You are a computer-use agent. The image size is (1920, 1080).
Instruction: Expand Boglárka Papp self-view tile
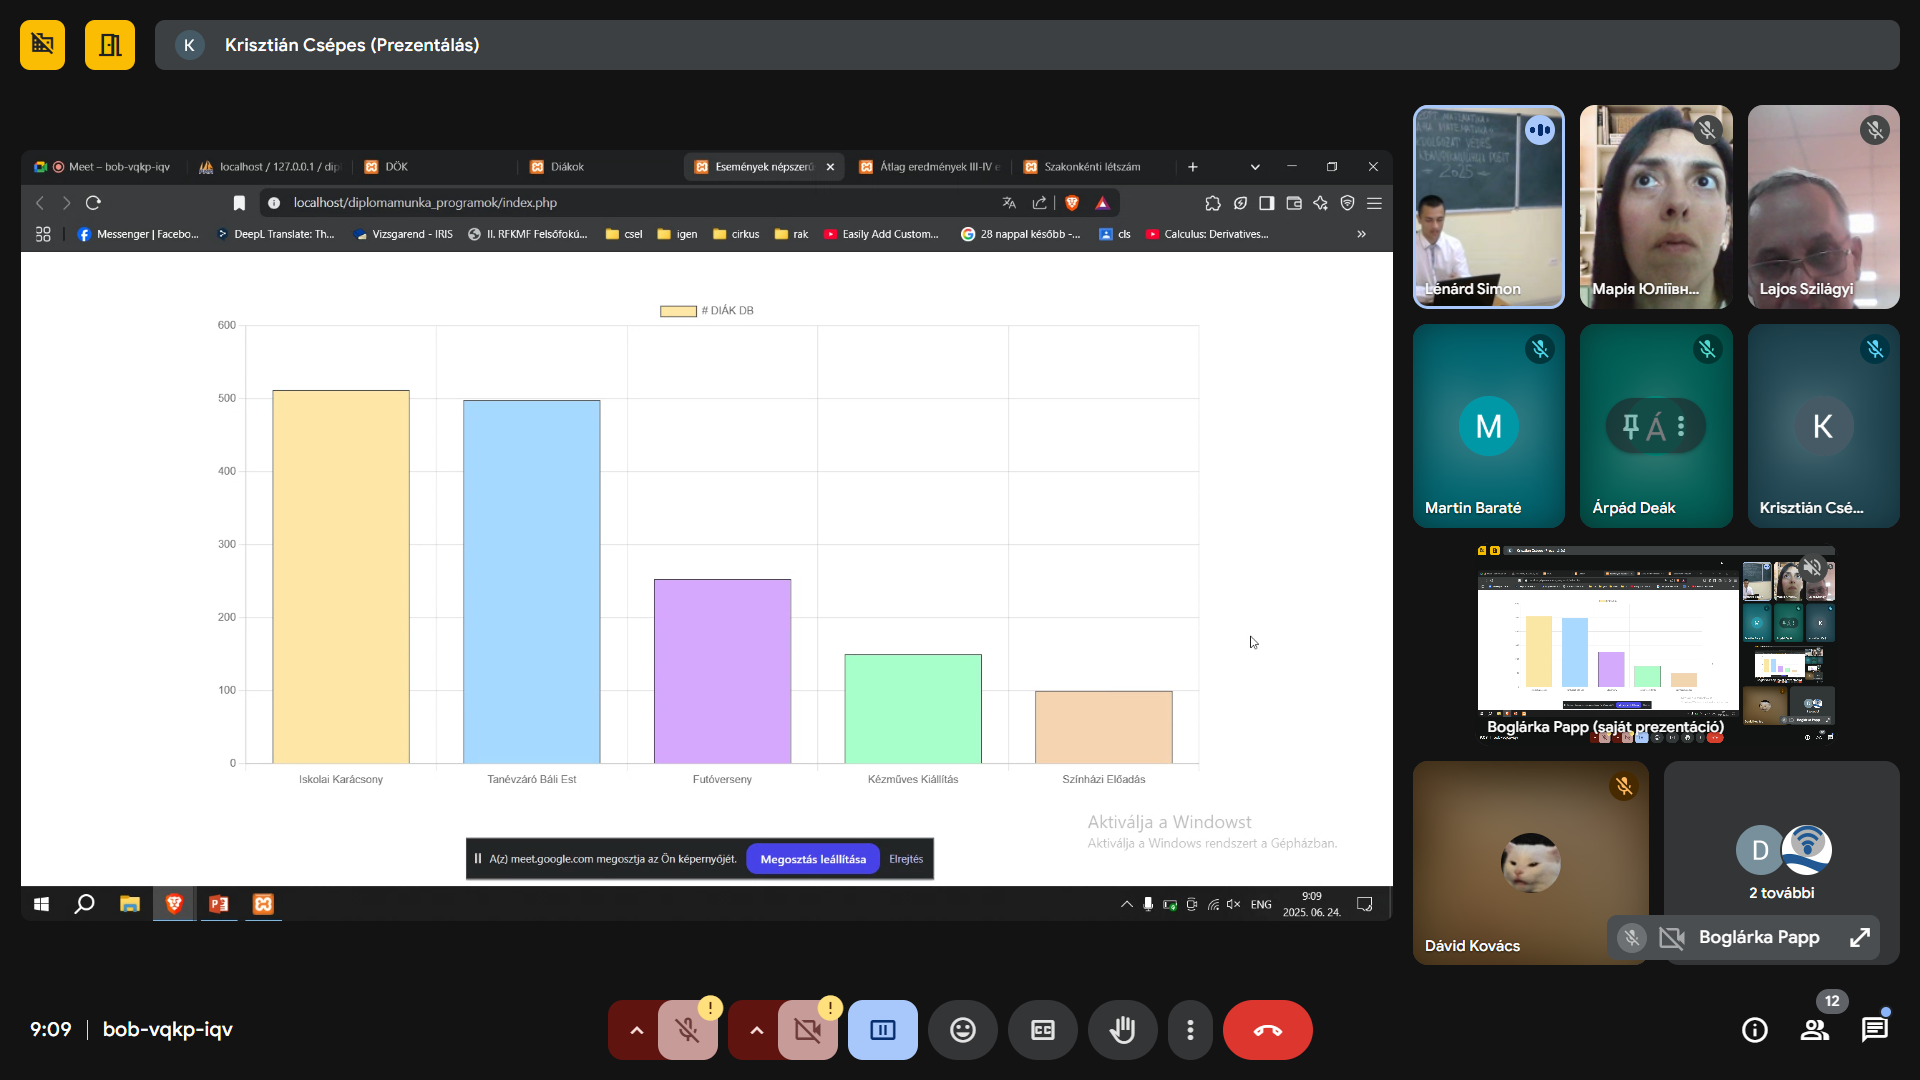coord(1860,937)
